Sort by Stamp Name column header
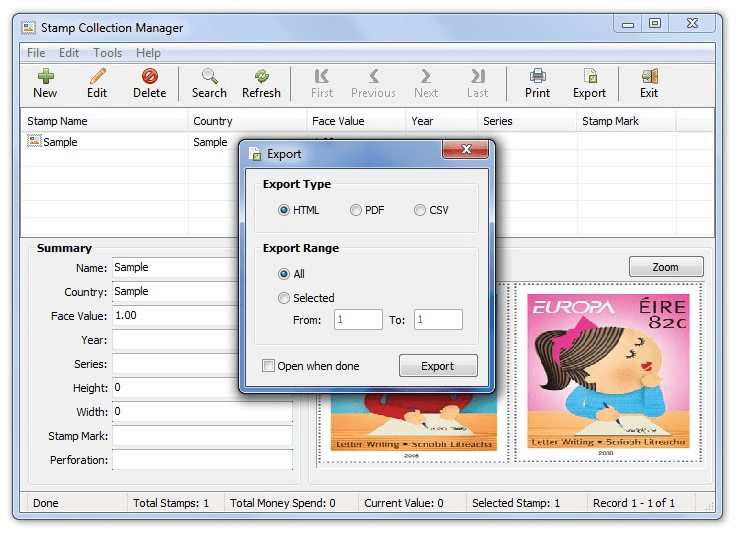The width and height of the screenshot is (736, 534). pyautogui.click(x=104, y=121)
